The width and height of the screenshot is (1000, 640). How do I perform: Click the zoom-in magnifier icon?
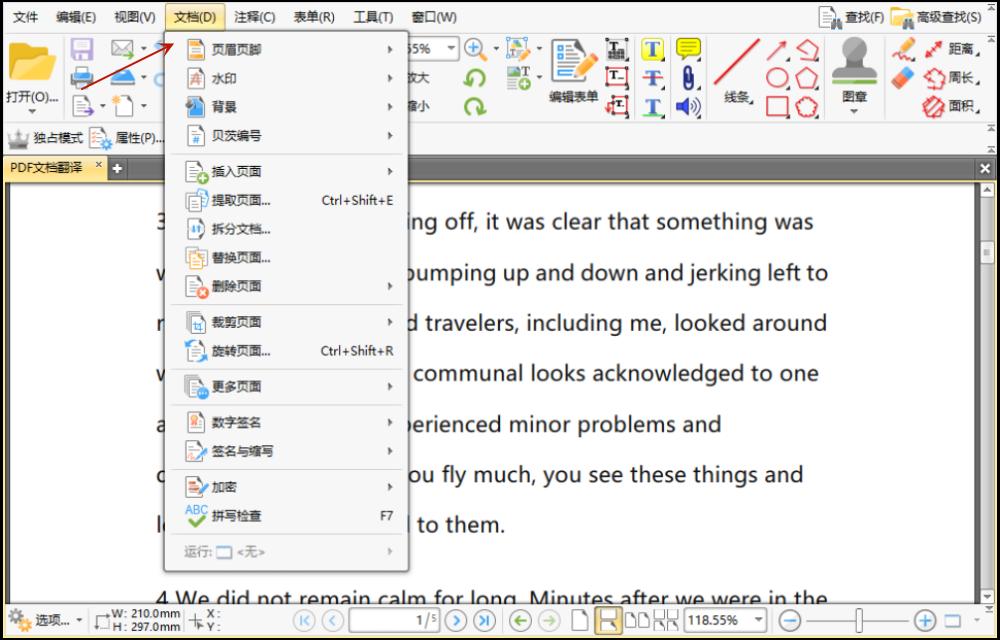(x=475, y=49)
